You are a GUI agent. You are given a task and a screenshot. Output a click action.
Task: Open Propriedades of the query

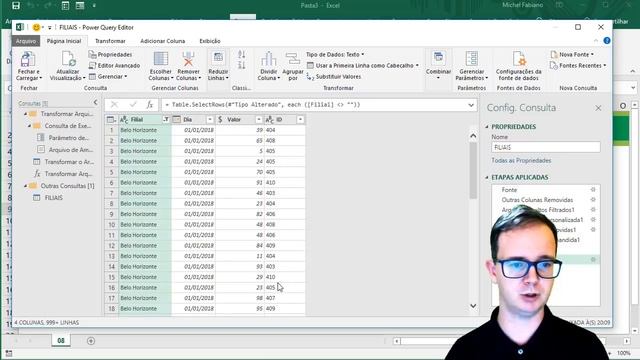tap(110, 54)
